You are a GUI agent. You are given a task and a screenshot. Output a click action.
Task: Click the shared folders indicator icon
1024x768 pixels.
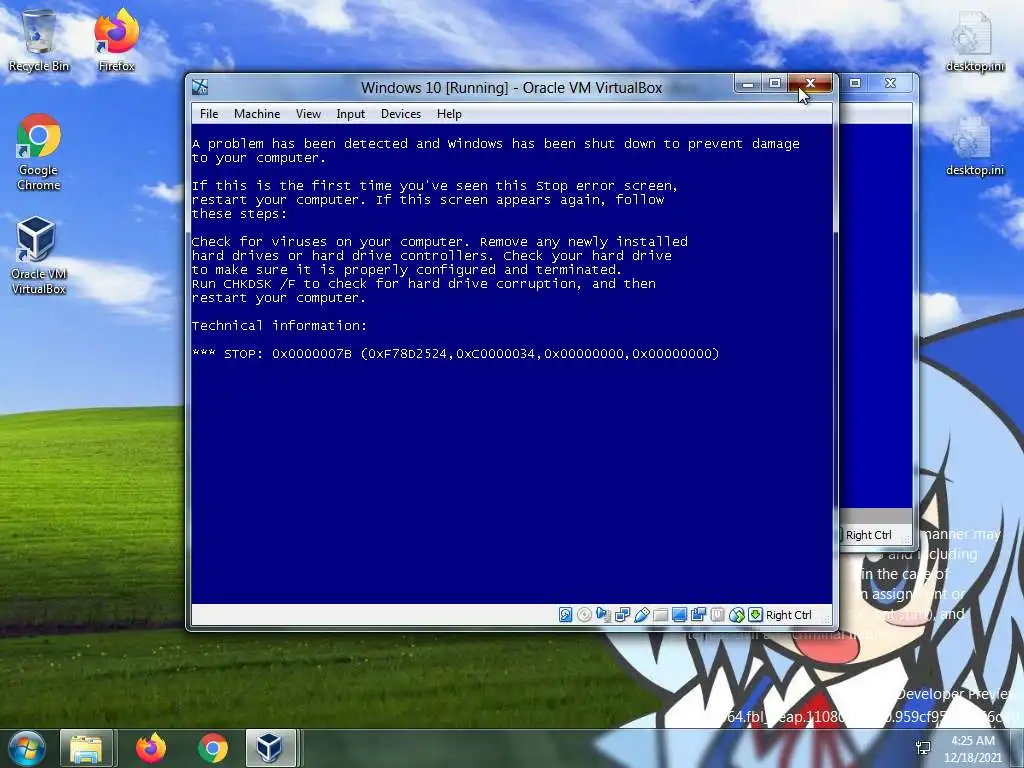pyautogui.click(x=660, y=615)
